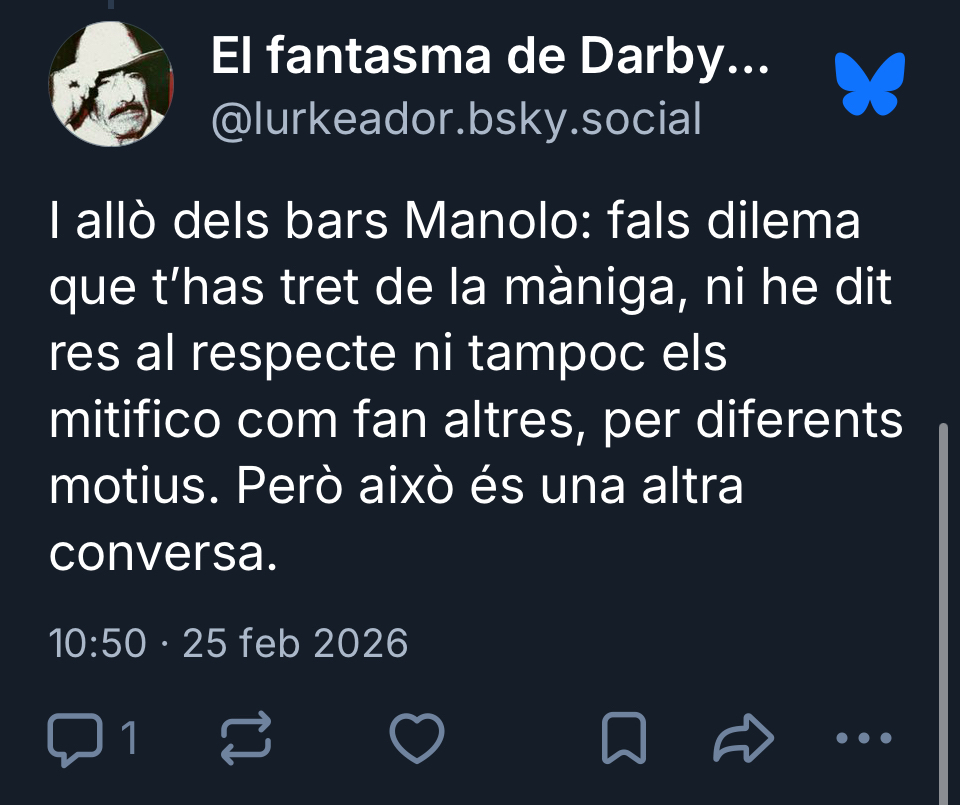Image resolution: width=960 pixels, height=805 pixels.
Task: Open the reply speech-bubble icon
Action: pyautogui.click(x=75, y=738)
